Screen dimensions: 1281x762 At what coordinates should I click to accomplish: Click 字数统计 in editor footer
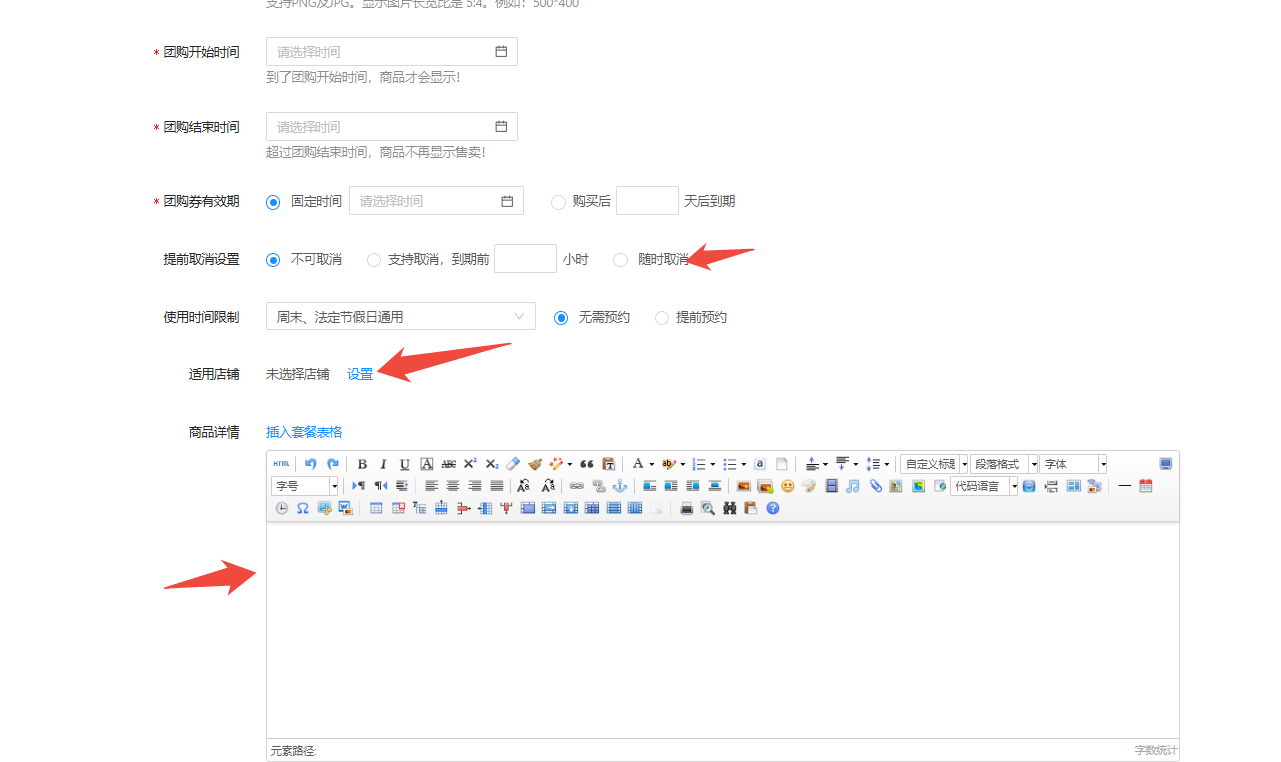tap(1155, 750)
